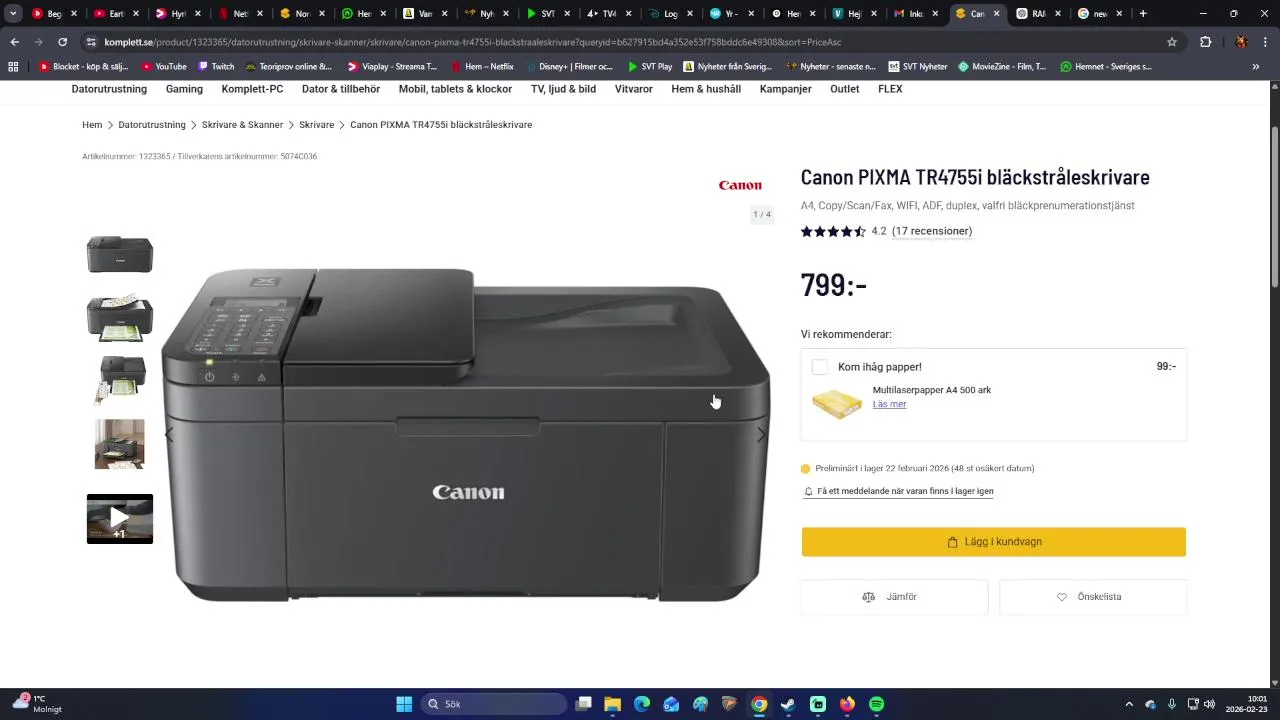Show previous product image with left arrow
1280x720 pixels.
[169, 434]
